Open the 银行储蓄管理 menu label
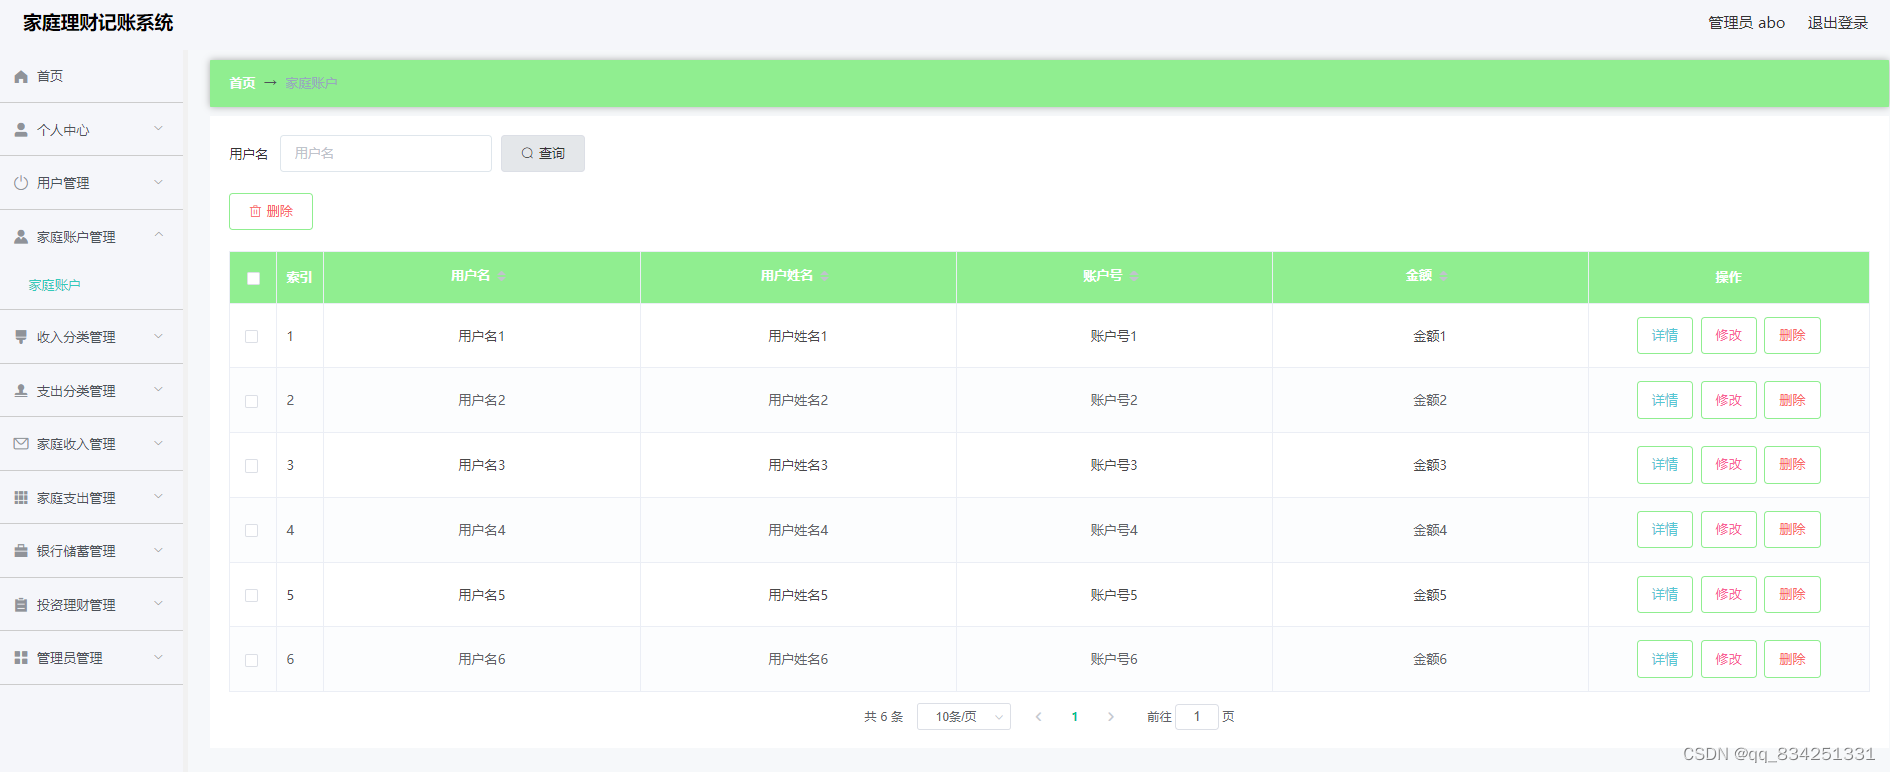 click(x=76, y=551)
